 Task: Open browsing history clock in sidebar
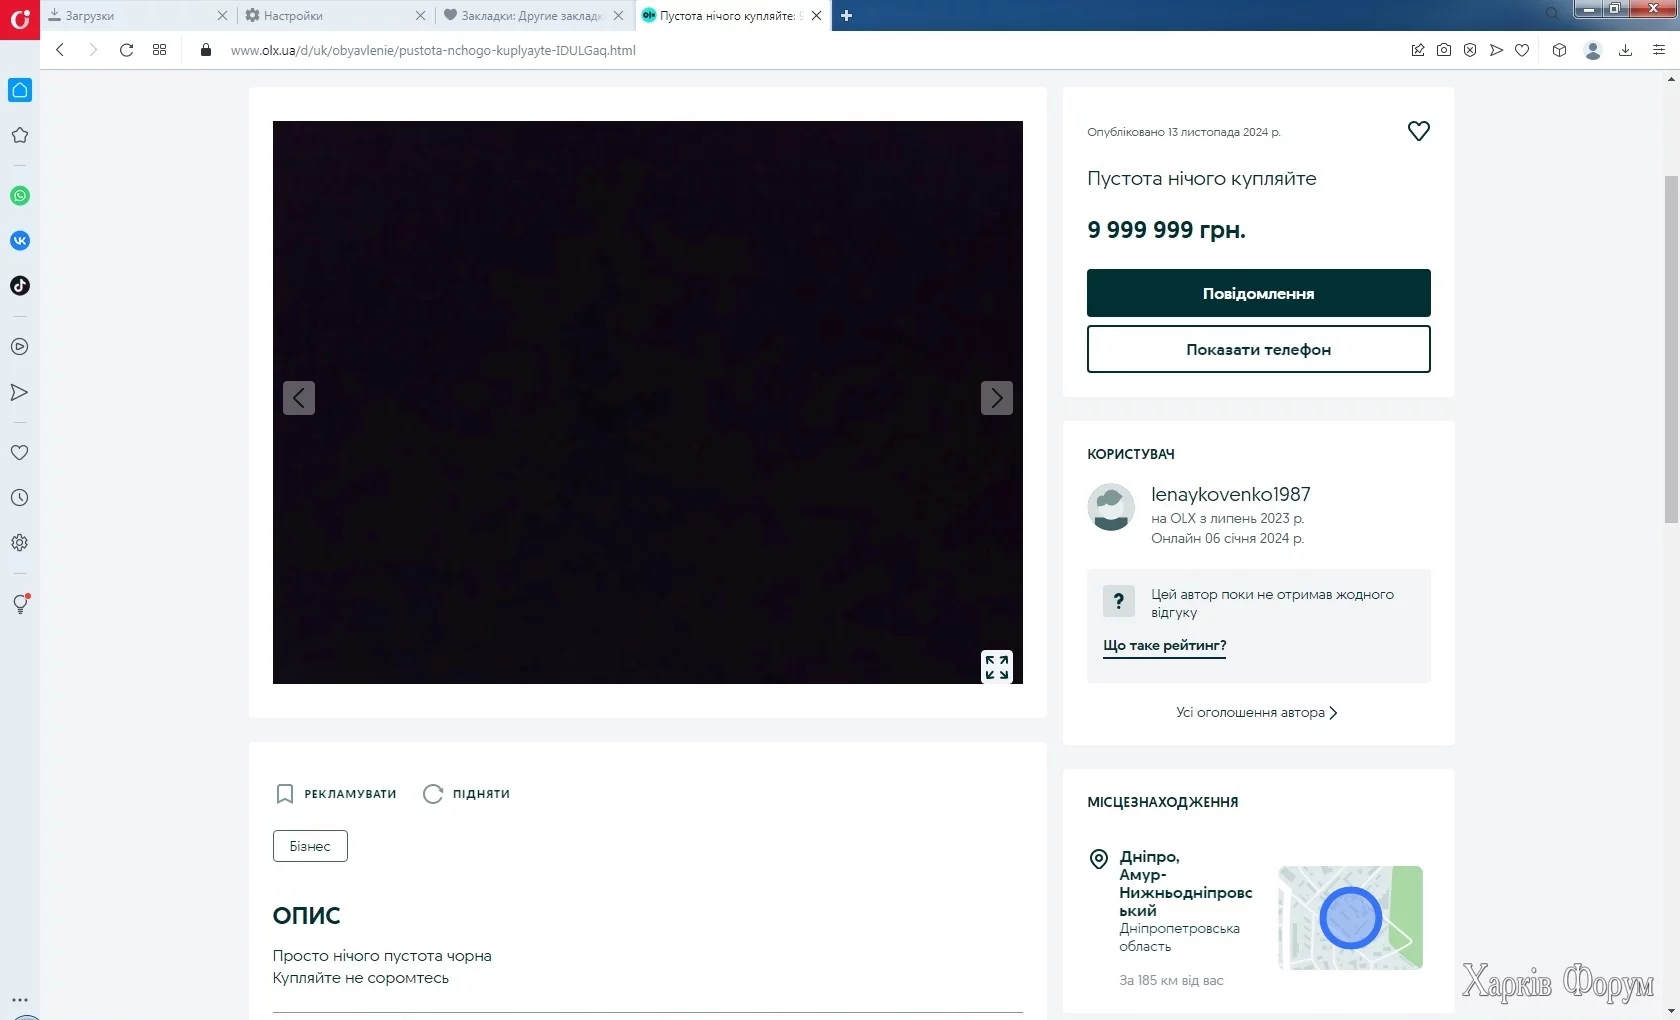(20, 498)
